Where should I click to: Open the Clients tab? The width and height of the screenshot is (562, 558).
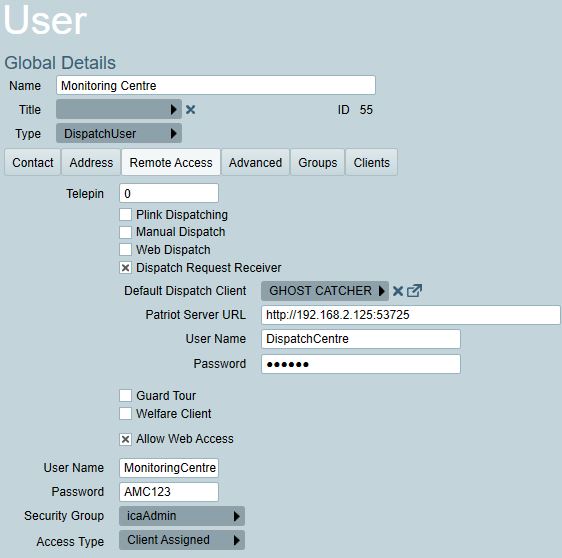point(372,163)
